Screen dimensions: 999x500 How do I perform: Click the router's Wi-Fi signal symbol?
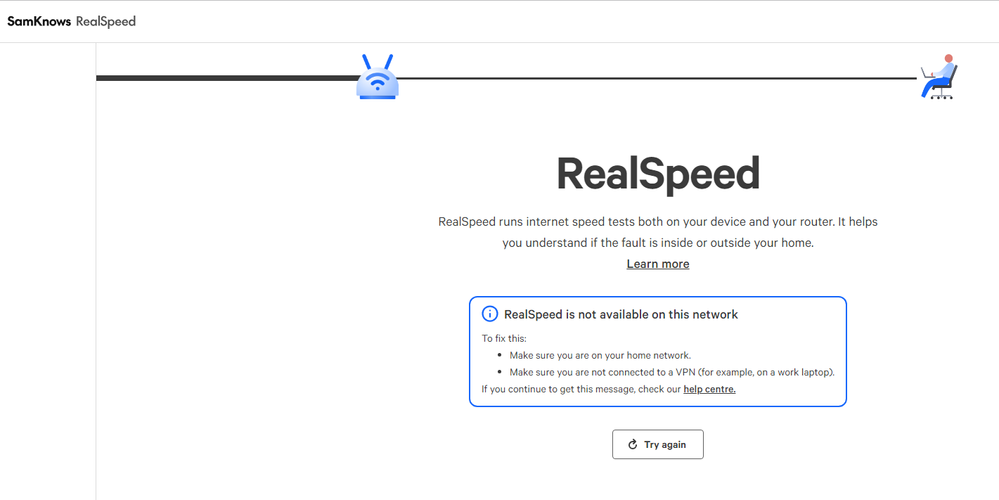(x=378, y=82)
